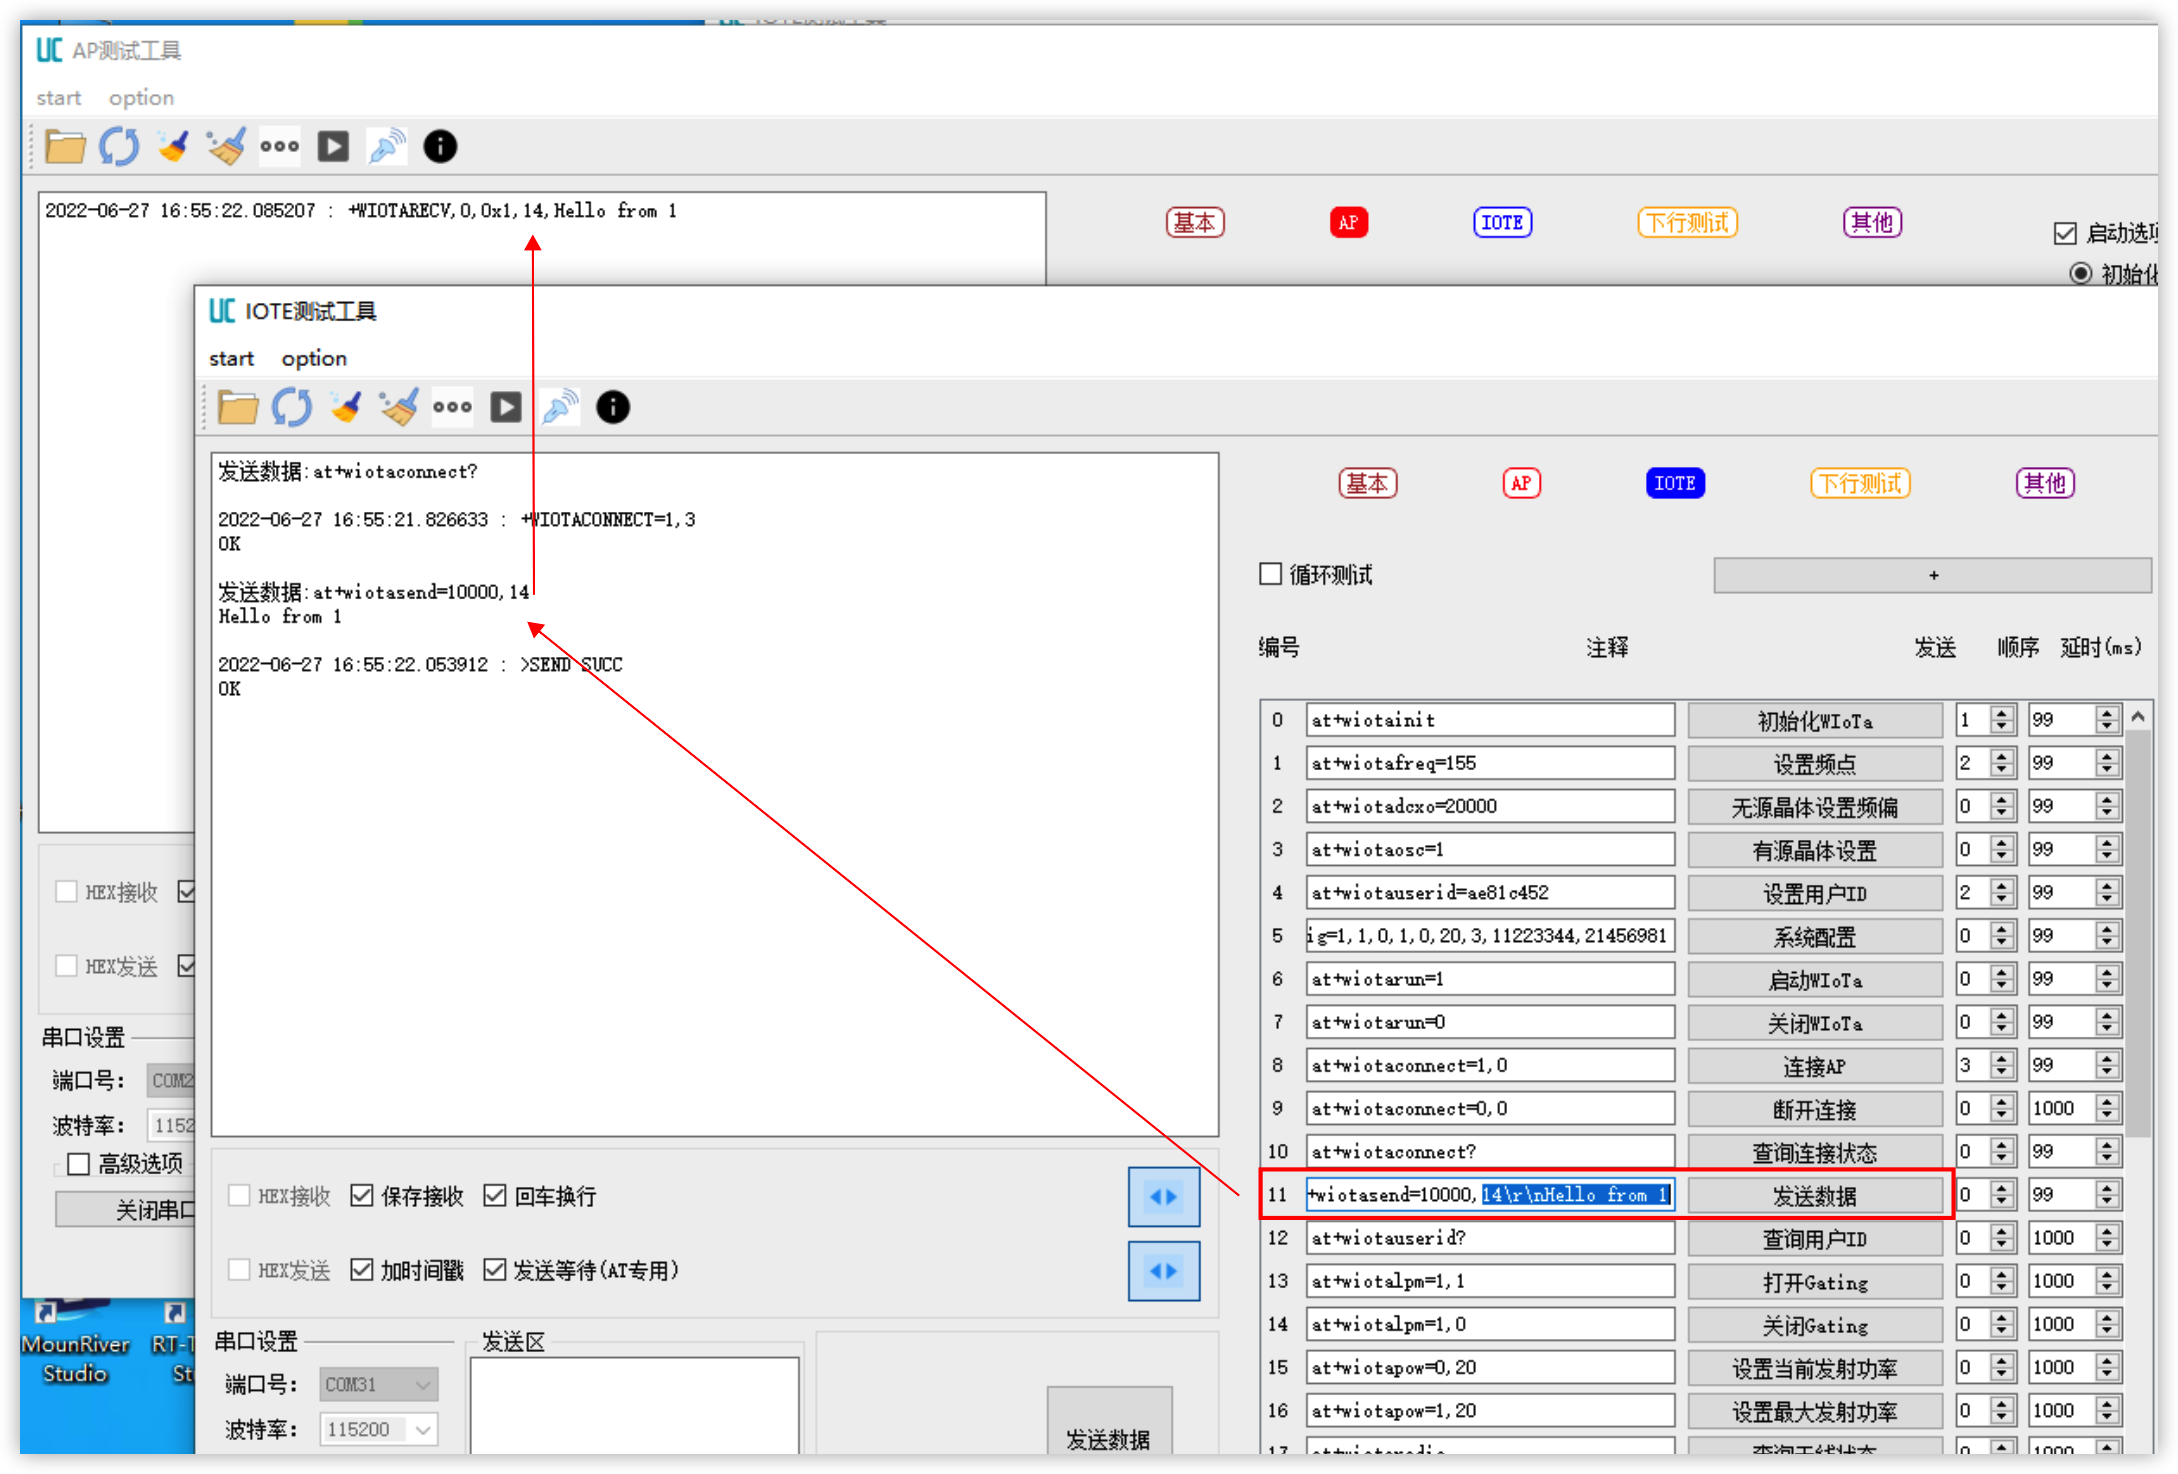Click double broom icon in AP toolbar
This screenshot has height=1474, width=2178.
(226, 147)
